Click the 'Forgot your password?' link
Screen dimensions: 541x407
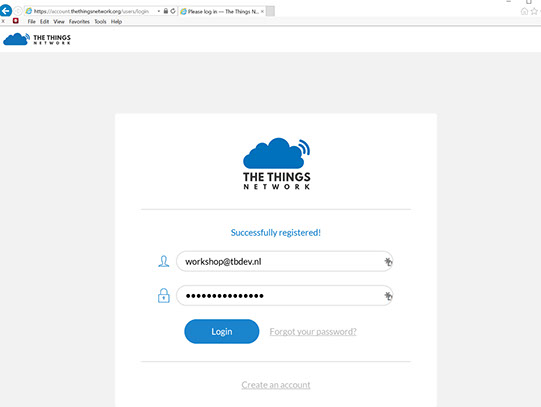313,331
